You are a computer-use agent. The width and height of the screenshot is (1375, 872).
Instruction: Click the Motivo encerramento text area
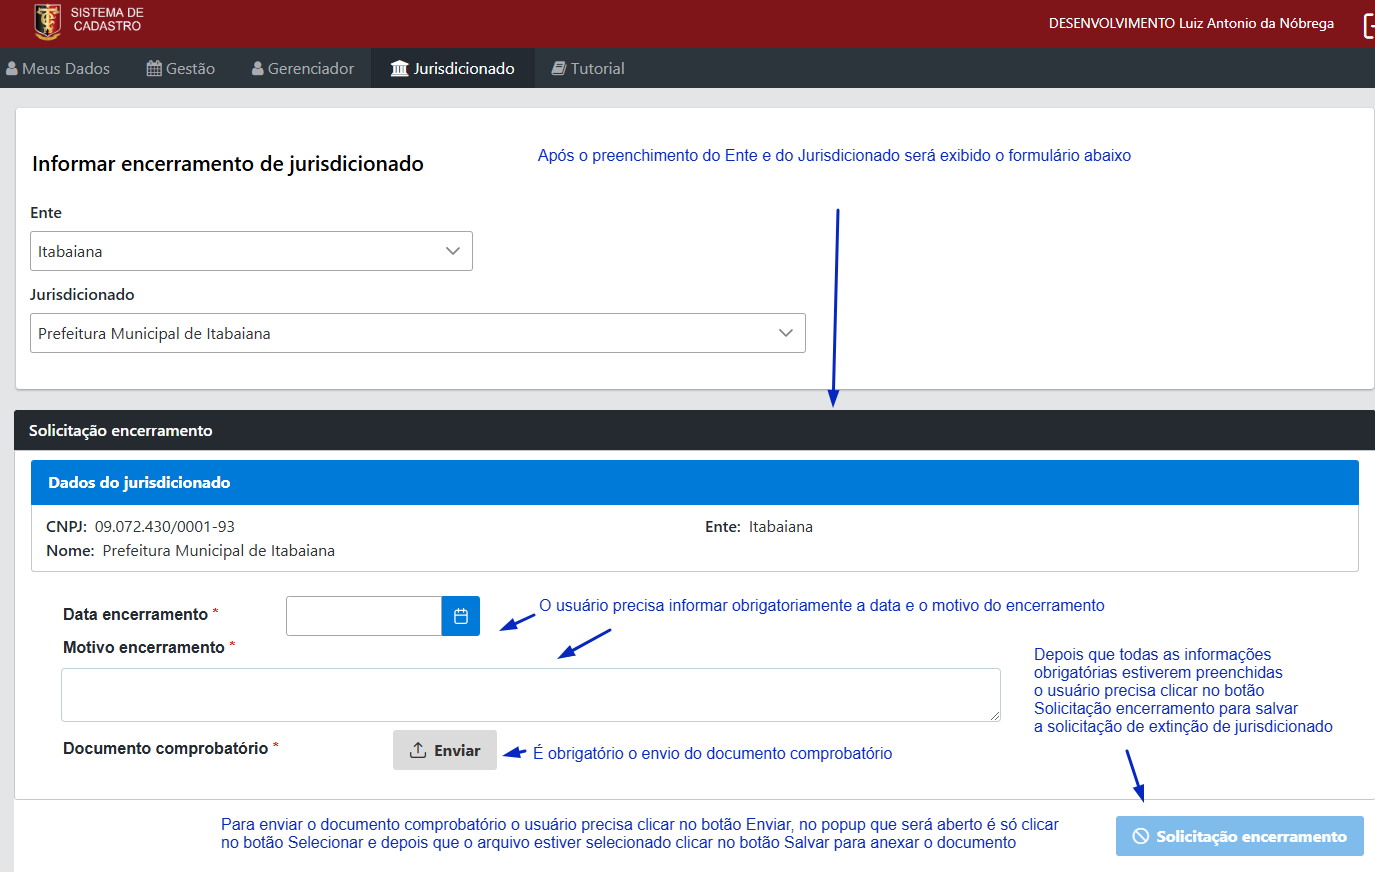531,695
